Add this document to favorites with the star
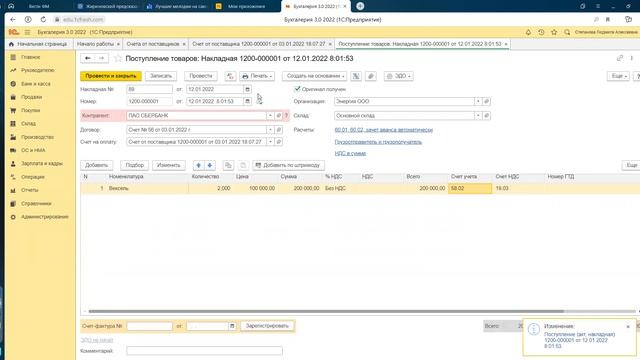This screenshot has width=640, height=360. [118, 58]
